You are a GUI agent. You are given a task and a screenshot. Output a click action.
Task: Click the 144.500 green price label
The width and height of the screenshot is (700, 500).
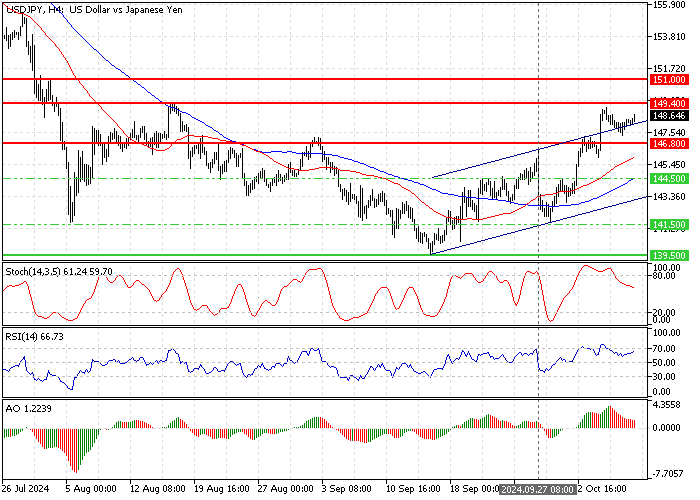coord(669,179)
